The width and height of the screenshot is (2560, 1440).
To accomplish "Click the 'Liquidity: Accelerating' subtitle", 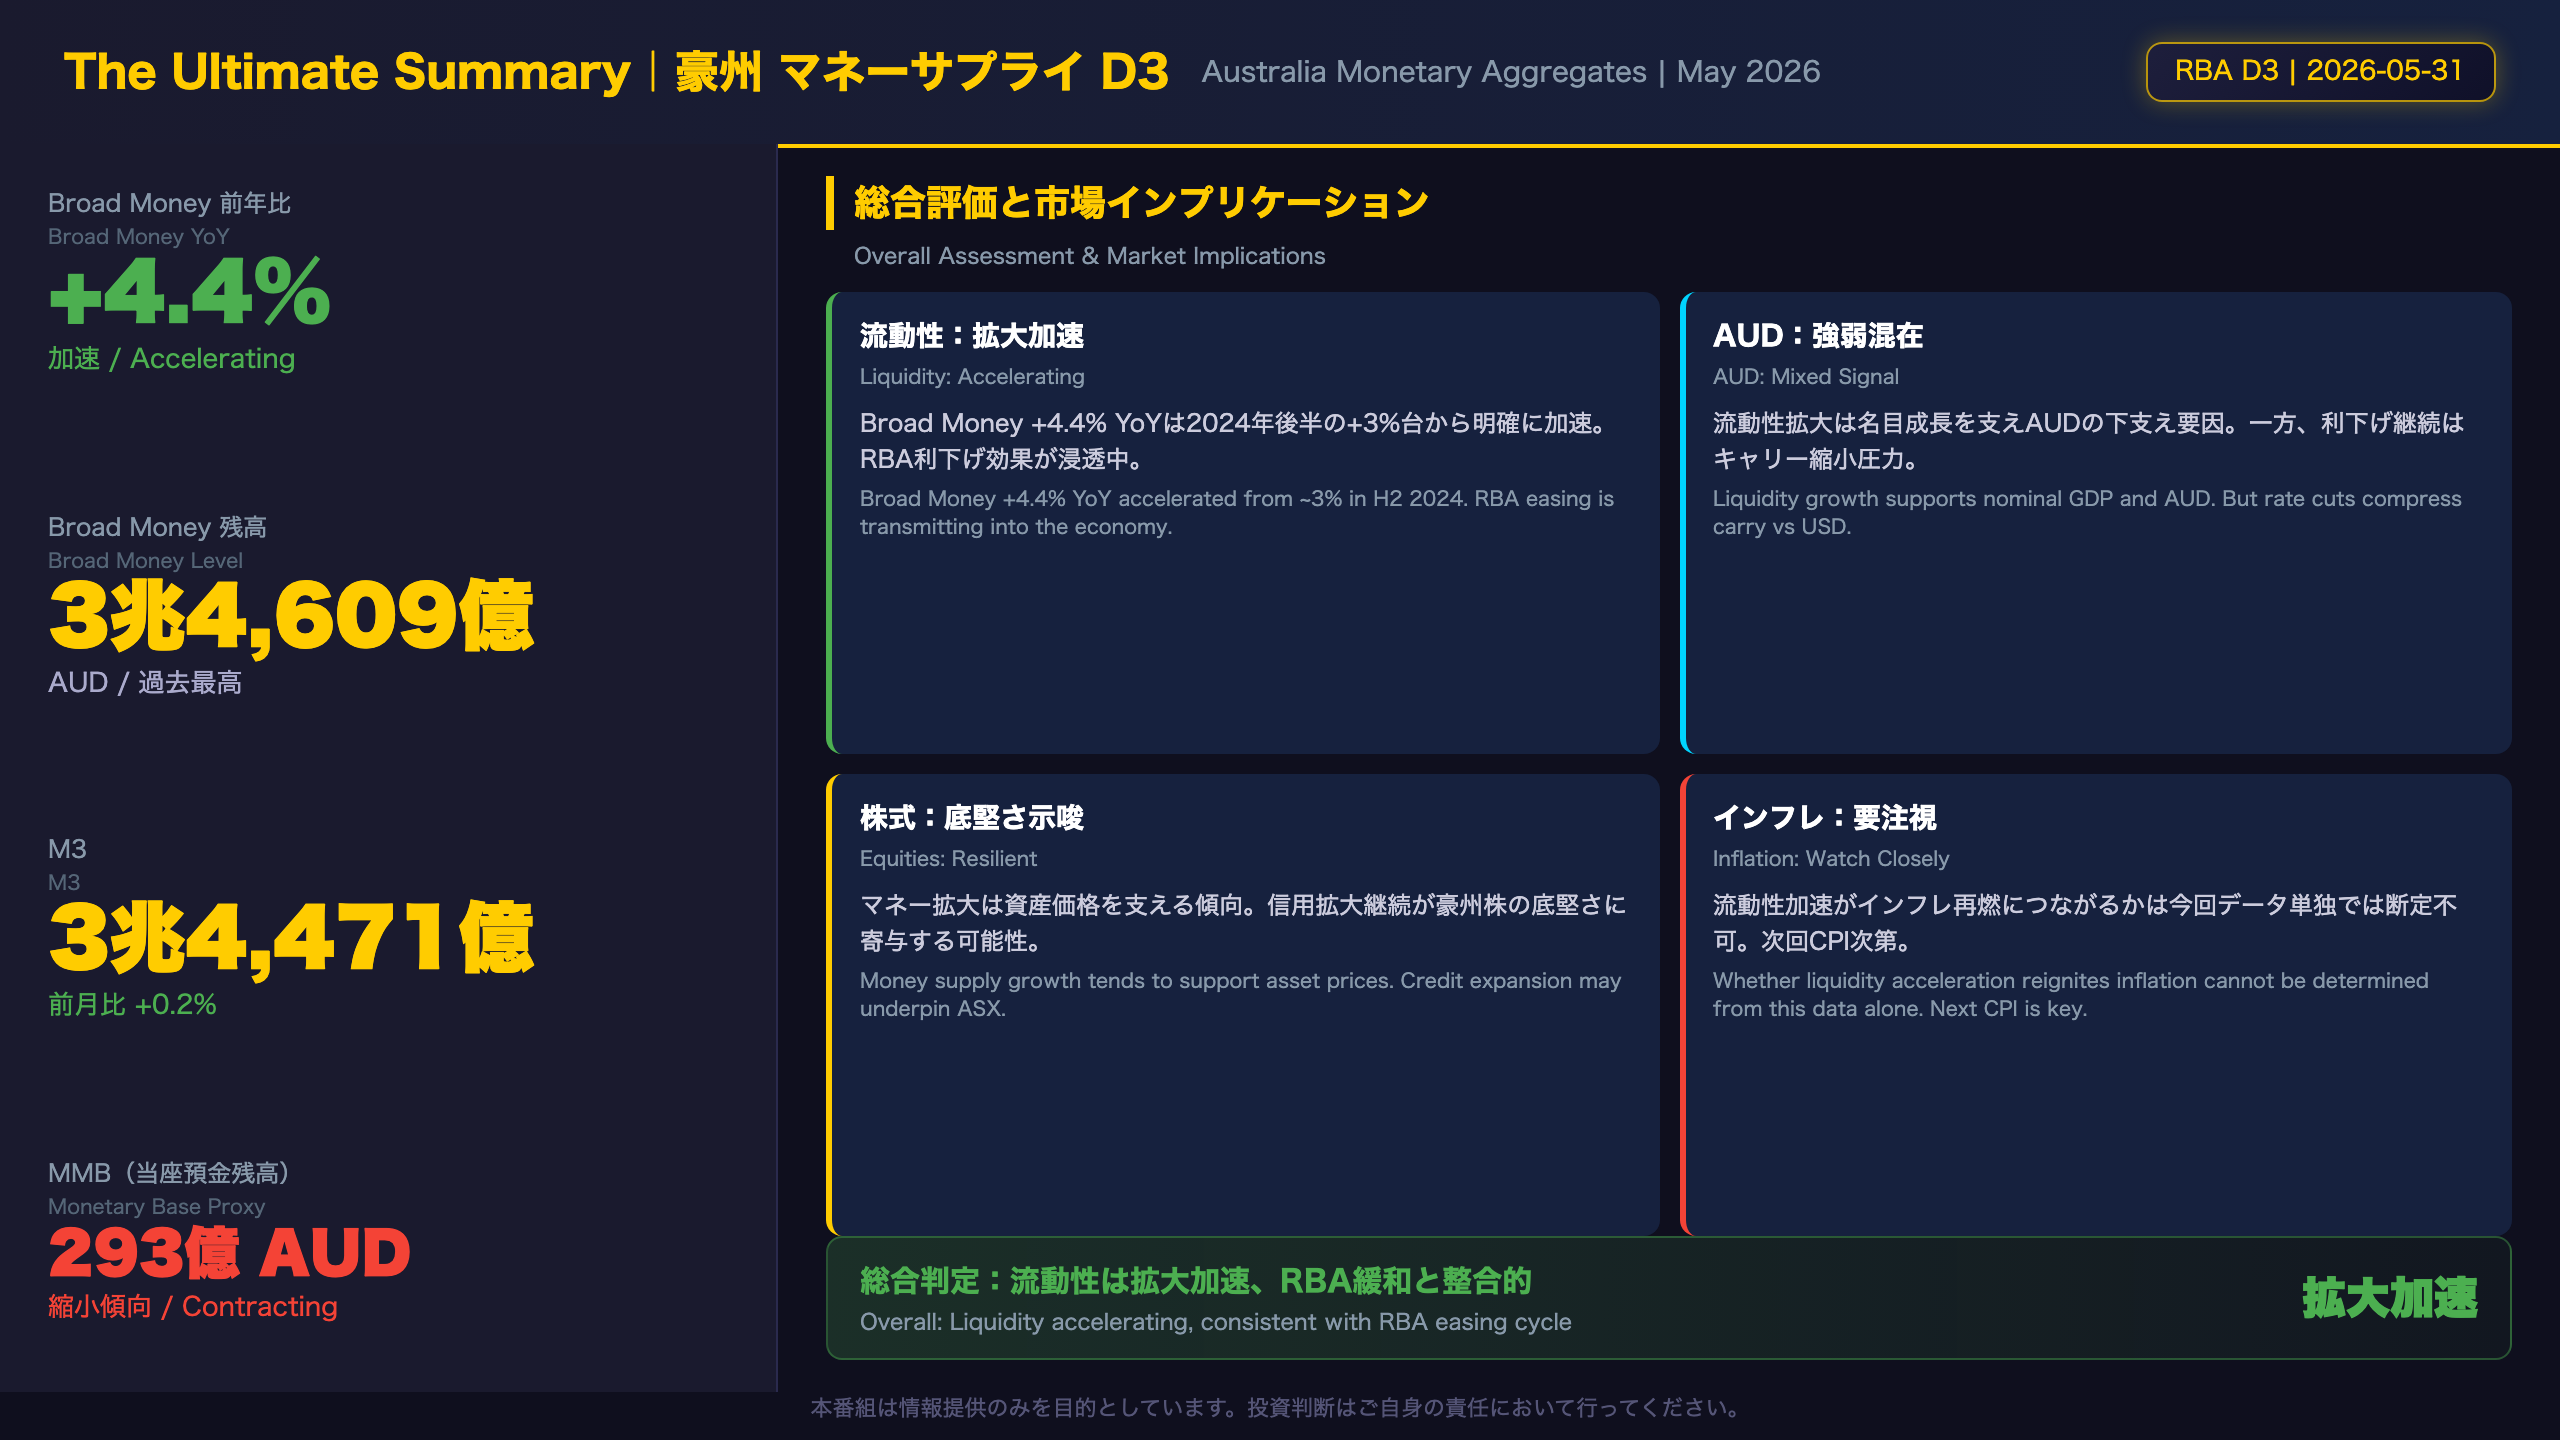I will (x=972, y=377).
